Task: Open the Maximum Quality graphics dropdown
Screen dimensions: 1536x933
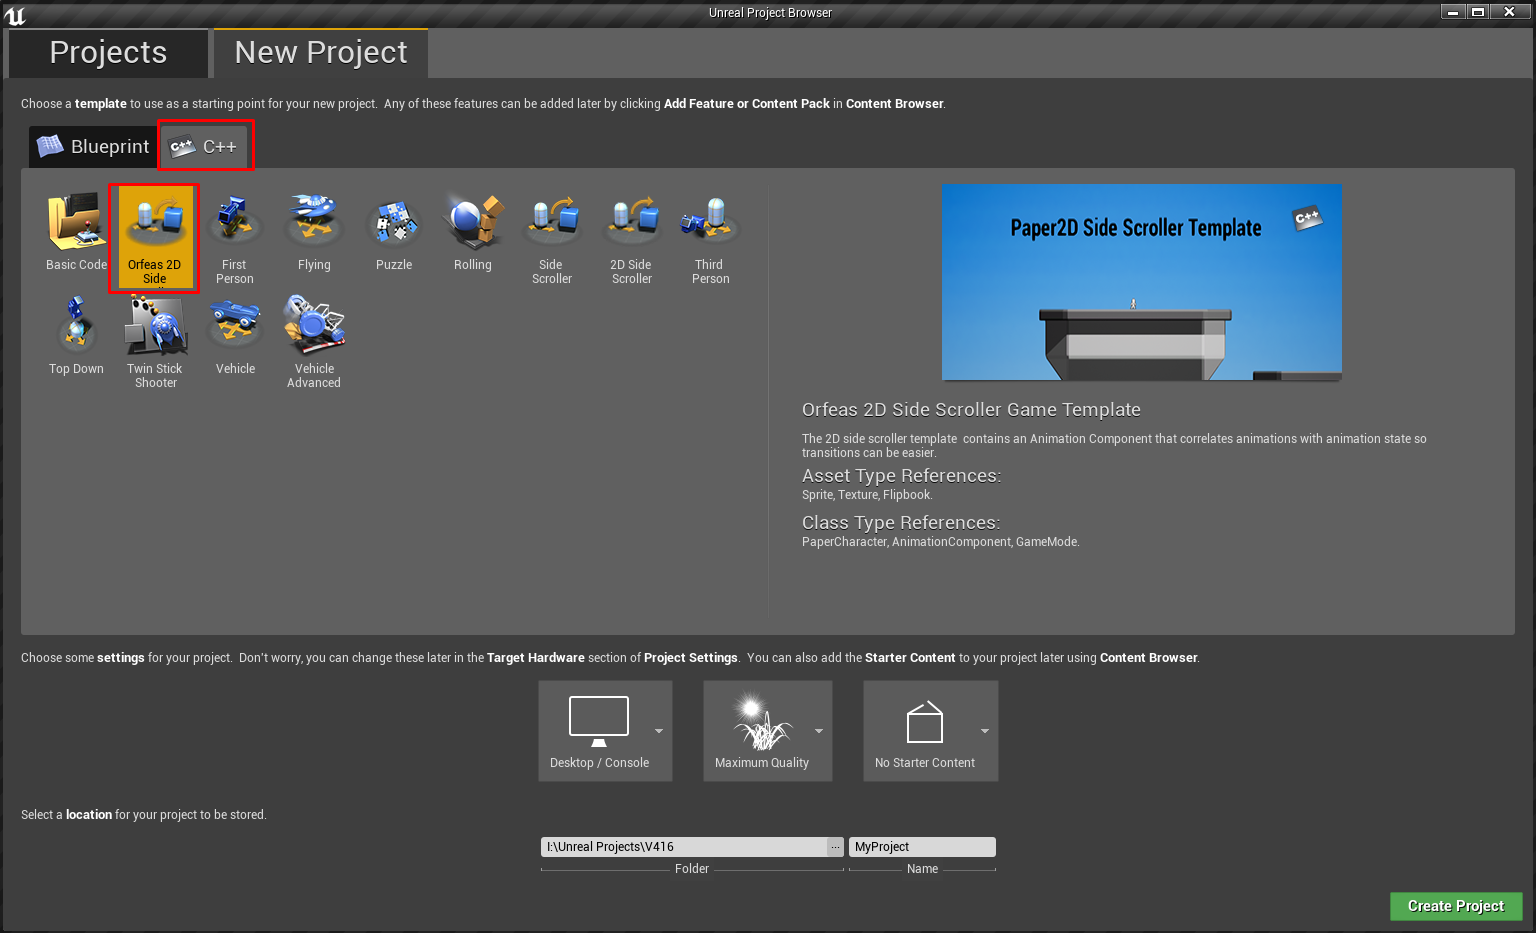Action: (767, 731)
